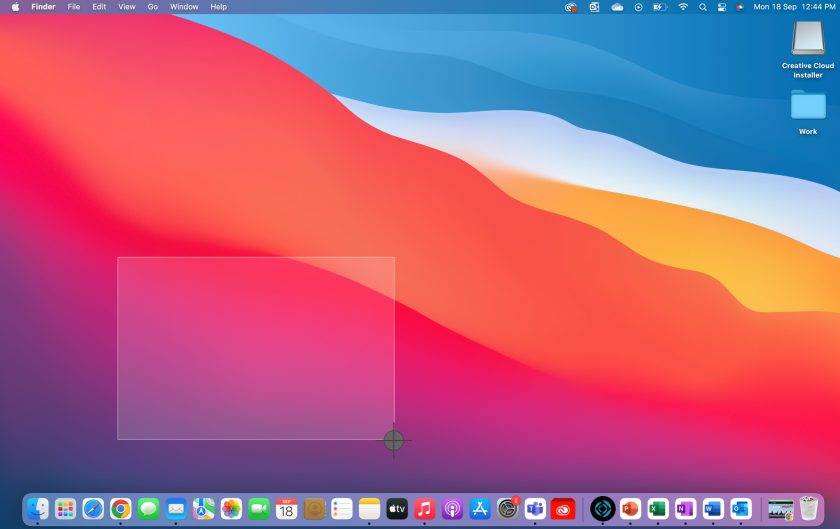Open System Preferences from the Dock
Screen dimensions: 840x529
pyautogui.click(x=508, y=508)
